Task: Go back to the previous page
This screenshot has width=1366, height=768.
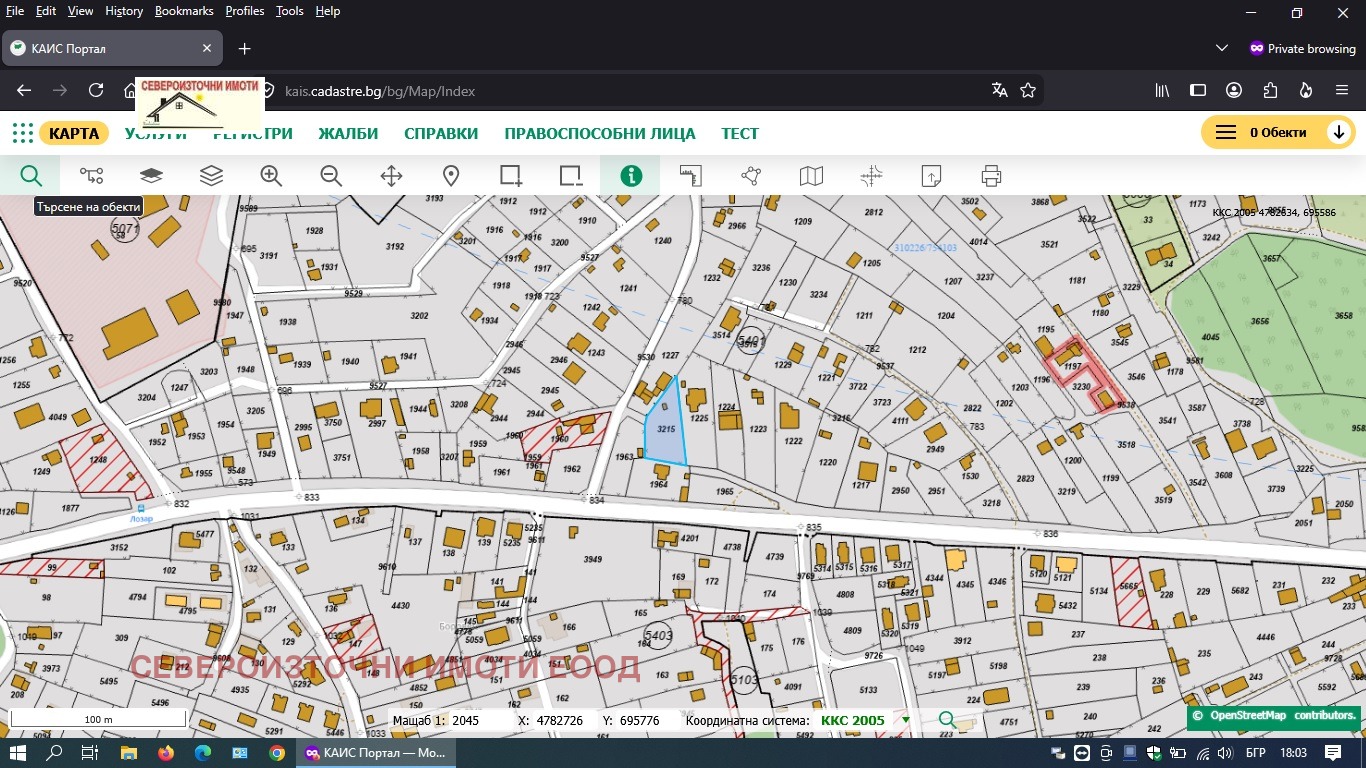Action: [25, 90]
